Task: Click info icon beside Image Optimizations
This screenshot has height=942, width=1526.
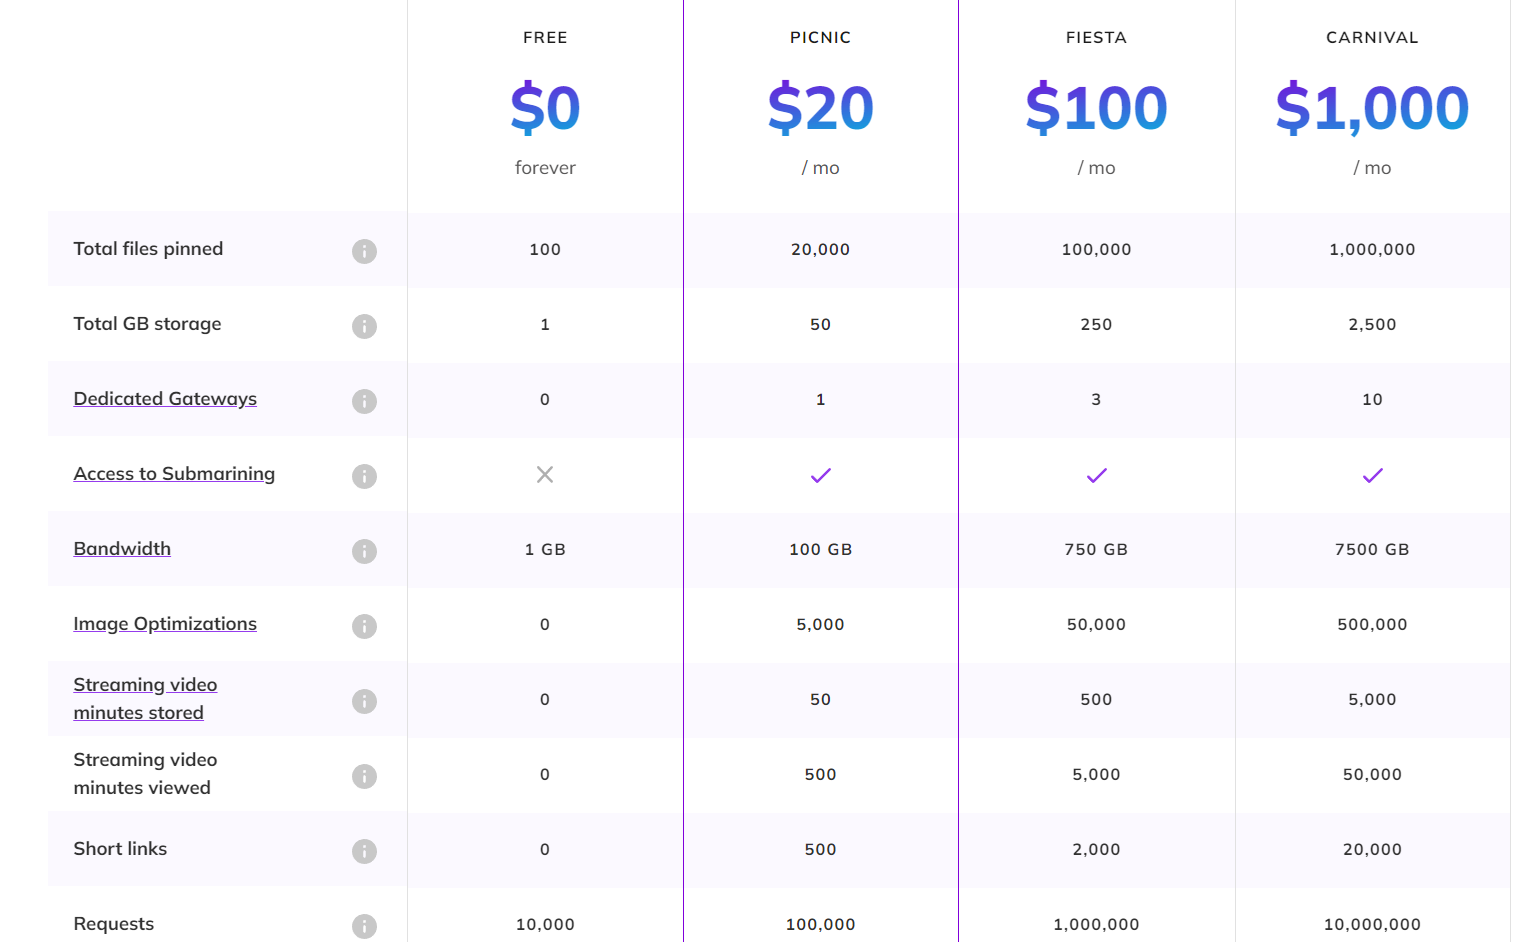Action: point(364,626)
